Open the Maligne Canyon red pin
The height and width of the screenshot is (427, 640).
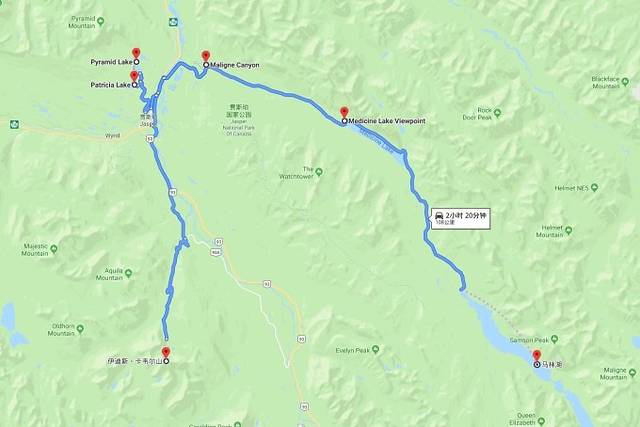pos(206,56)
